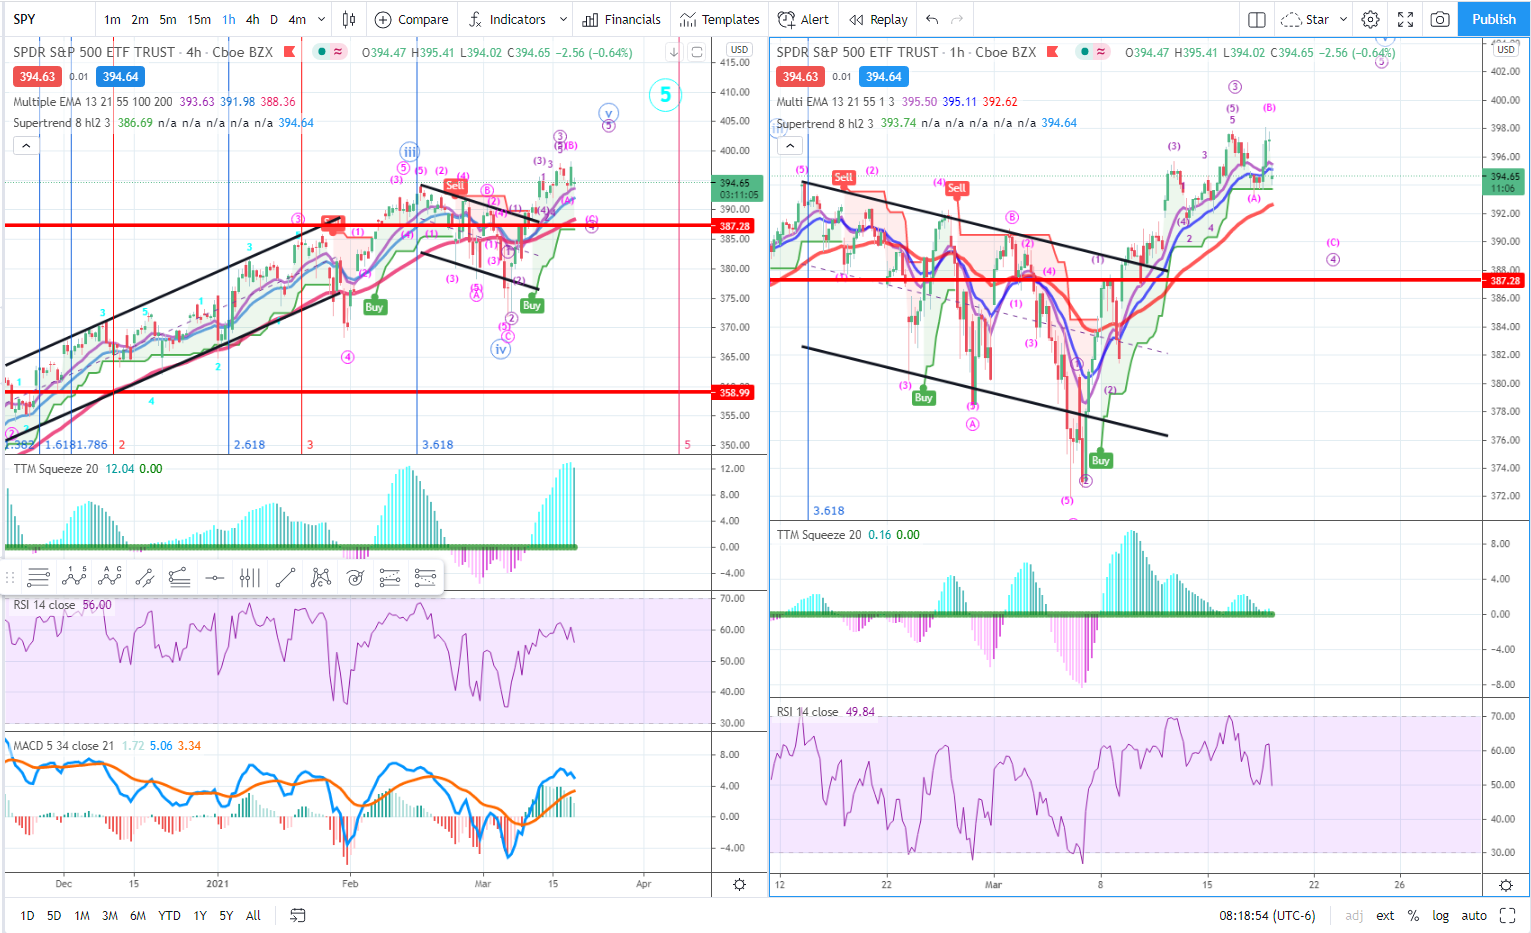This screenshot has height=933, width=1531.
Task: Select the D daily timeframe
Action: pyautogui.click(x=274, y=19)
